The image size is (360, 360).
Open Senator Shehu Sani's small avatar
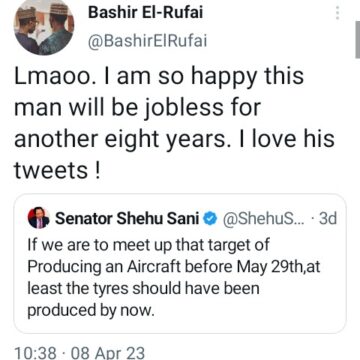[39, 218]
